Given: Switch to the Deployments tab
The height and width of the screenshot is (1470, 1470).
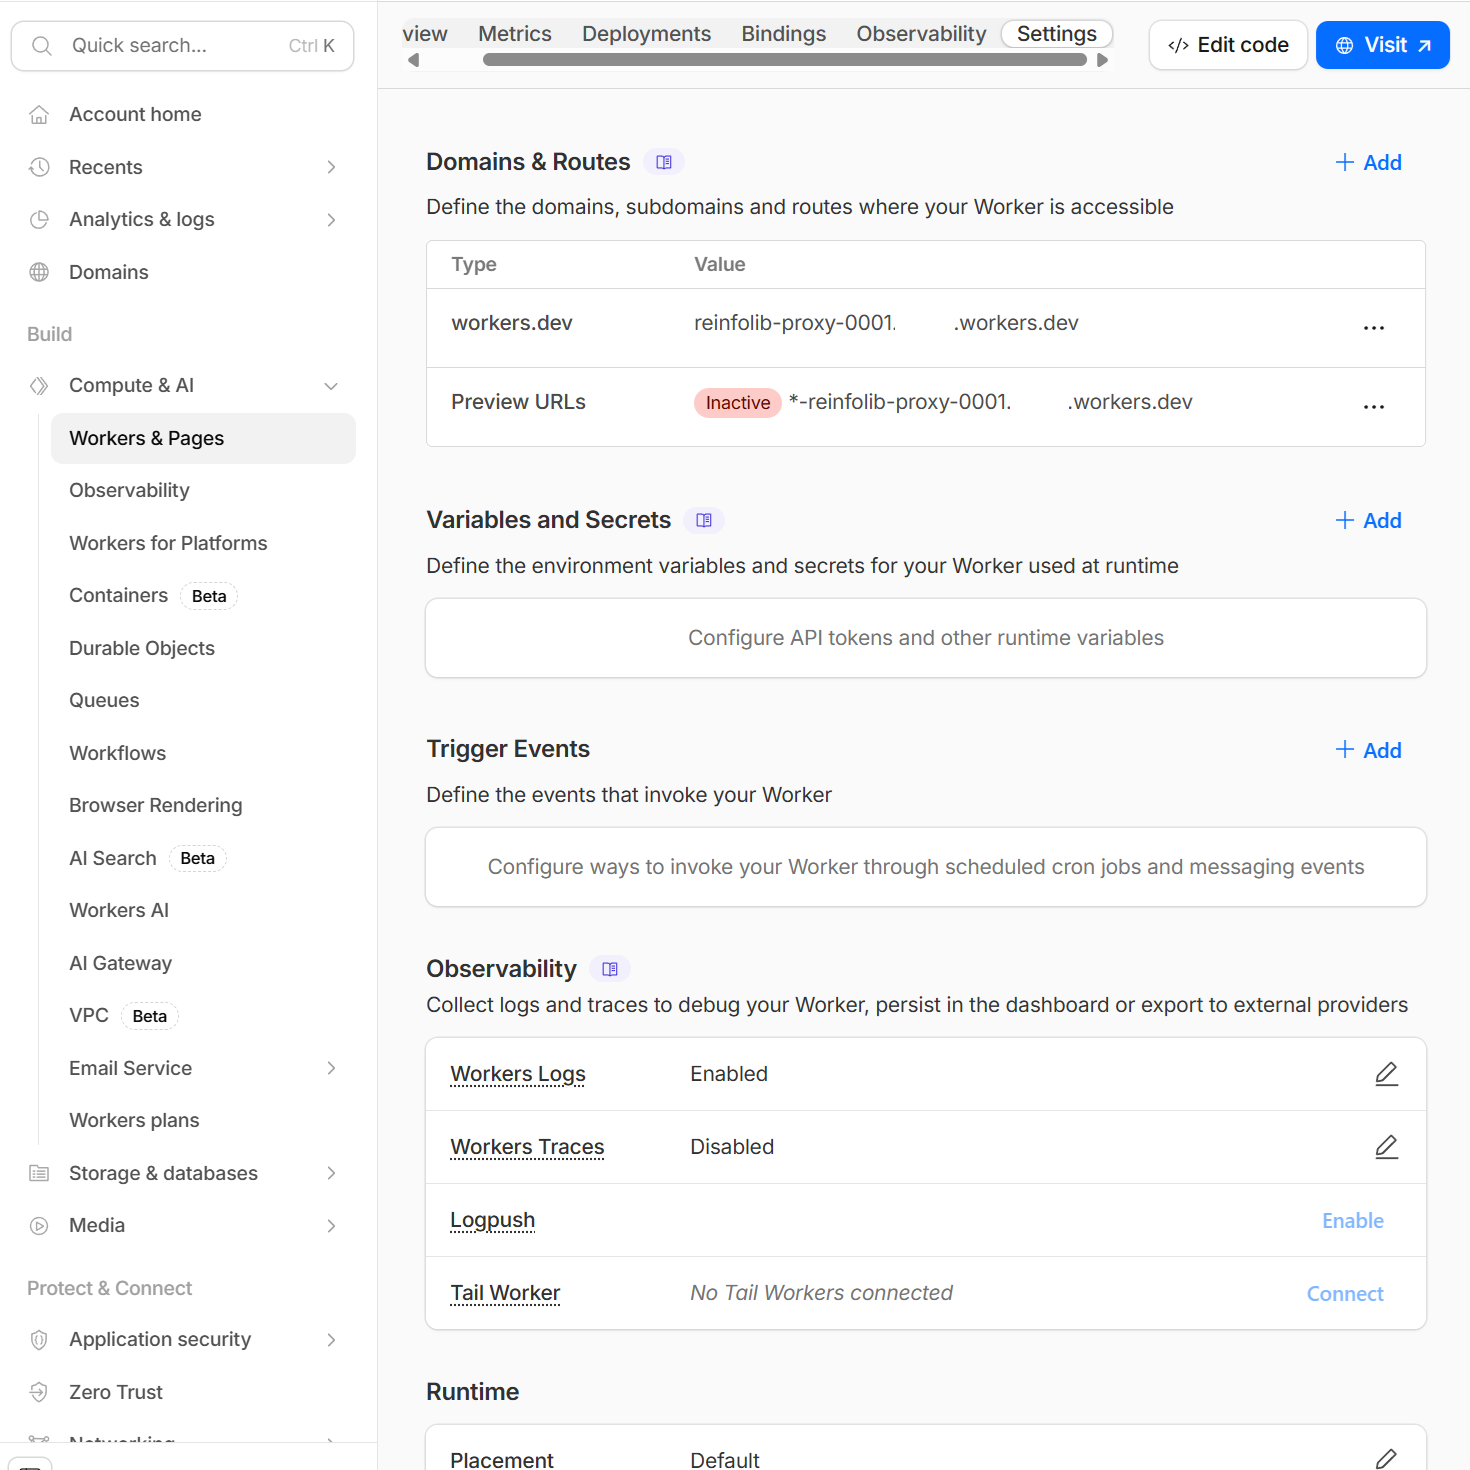Looking at the screenshot, I should [646, 34].
